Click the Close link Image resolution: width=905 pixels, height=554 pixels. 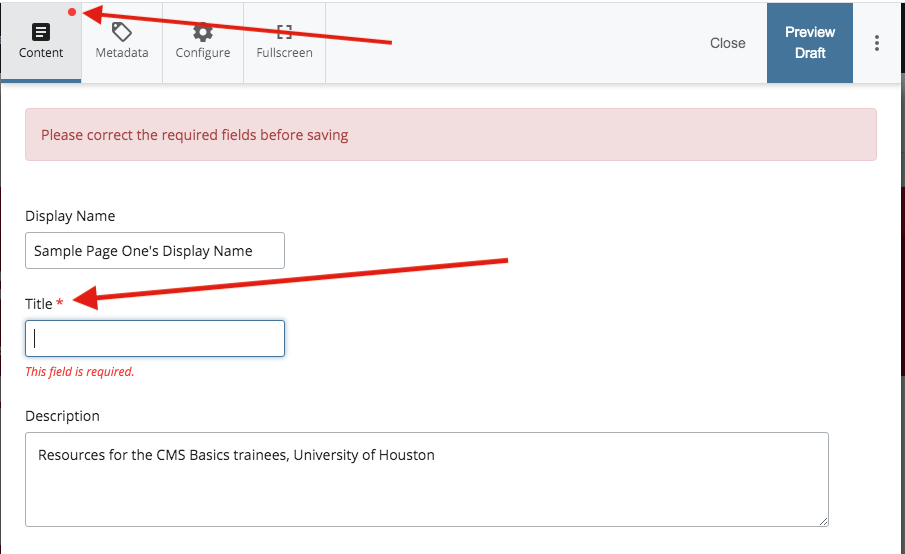pos(727,43)
